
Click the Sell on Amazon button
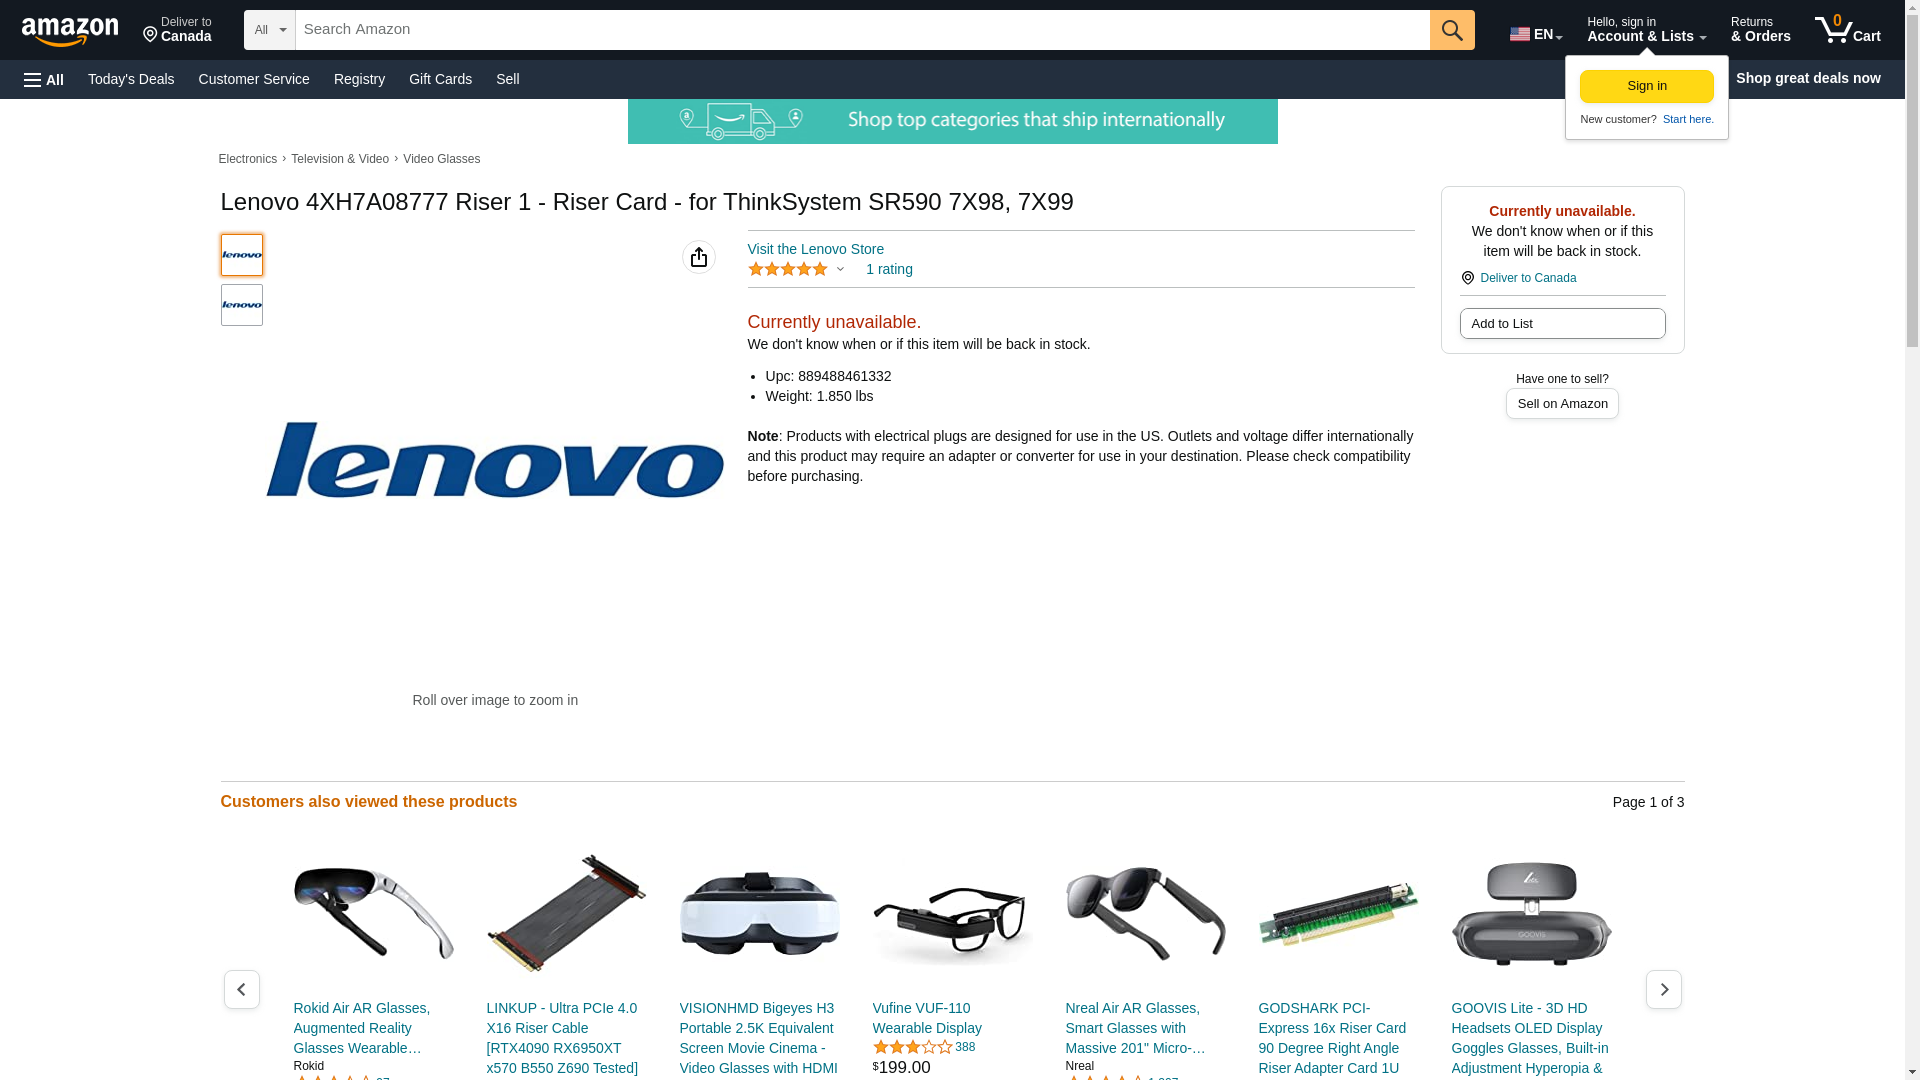(1562, 403)
